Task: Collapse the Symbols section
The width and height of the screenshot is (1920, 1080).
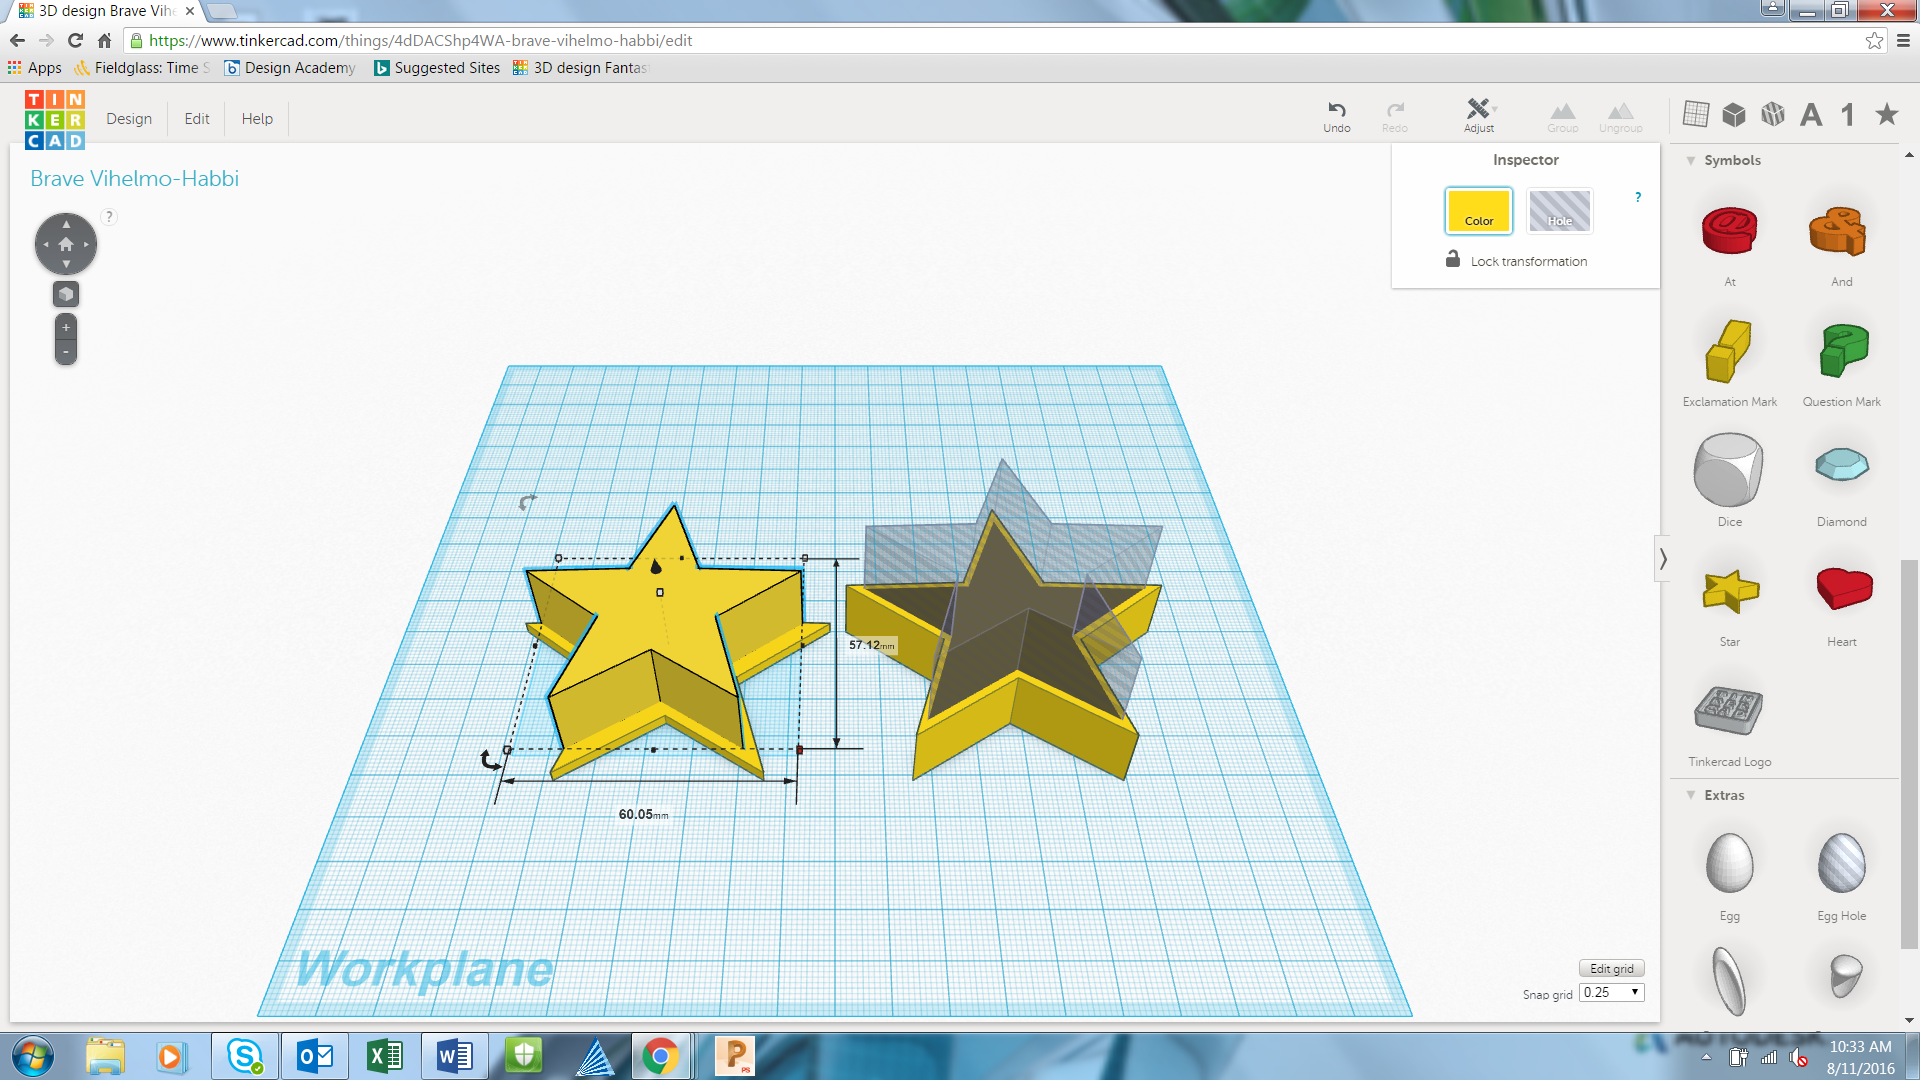Action: tap(1691, 160)
